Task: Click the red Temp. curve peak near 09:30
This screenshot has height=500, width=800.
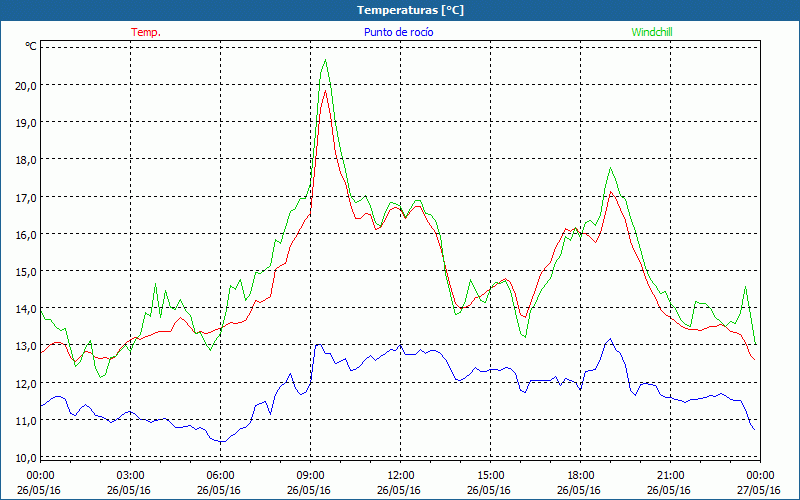Action: pos(325,91)
